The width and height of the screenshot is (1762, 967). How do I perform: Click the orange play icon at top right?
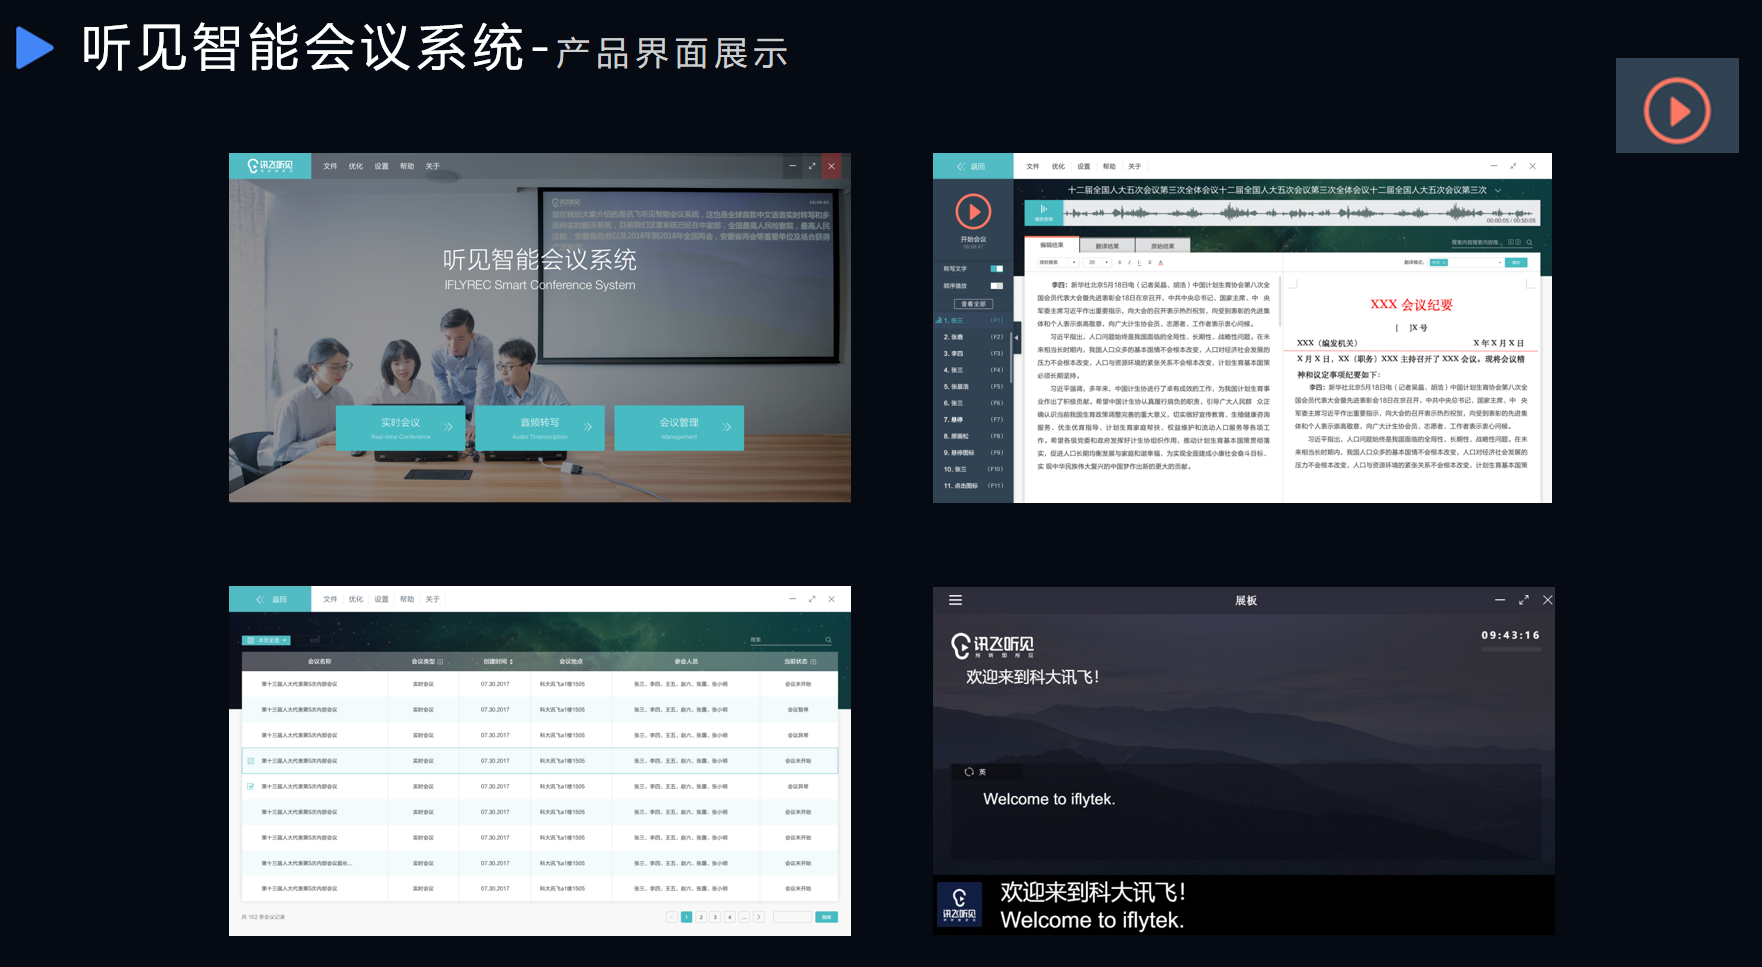click(1677, 110)
